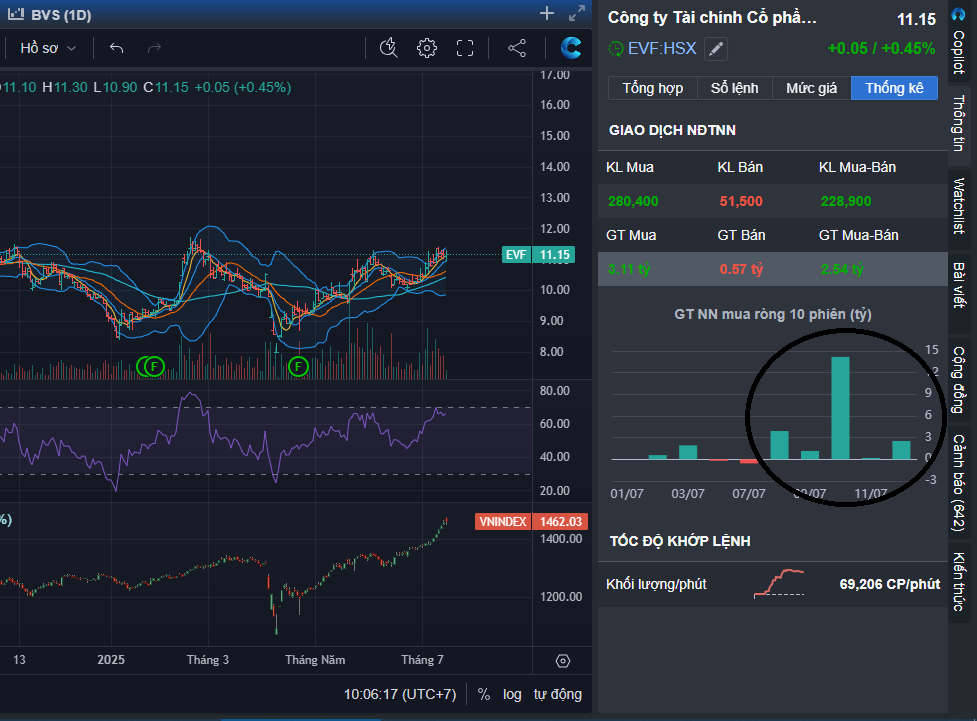The width and height of the screenshot is (977, 721).
Task: Switch to Sổ lệnh tab
Action: (735, 88)
